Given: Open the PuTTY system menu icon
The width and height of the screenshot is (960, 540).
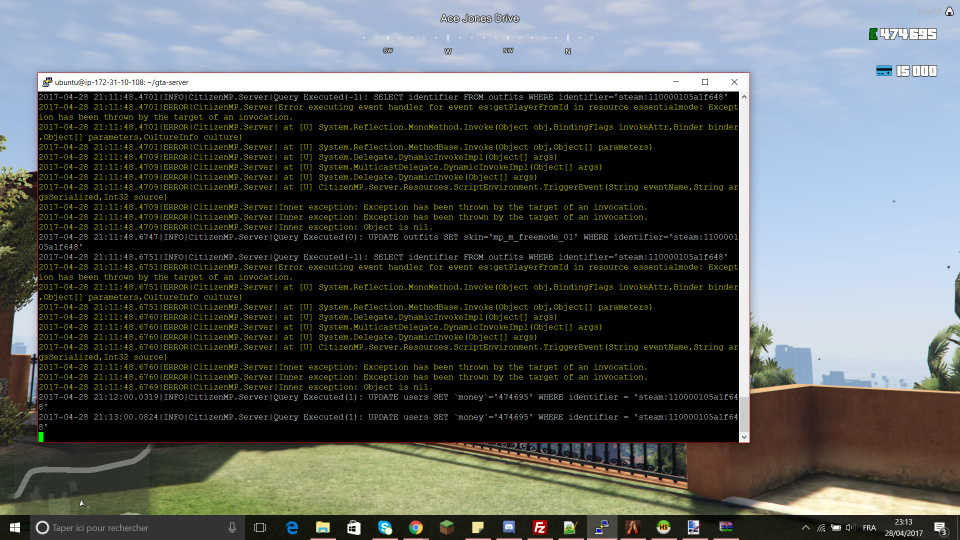Looking at the screenshot, I should [x=47, y=82].
